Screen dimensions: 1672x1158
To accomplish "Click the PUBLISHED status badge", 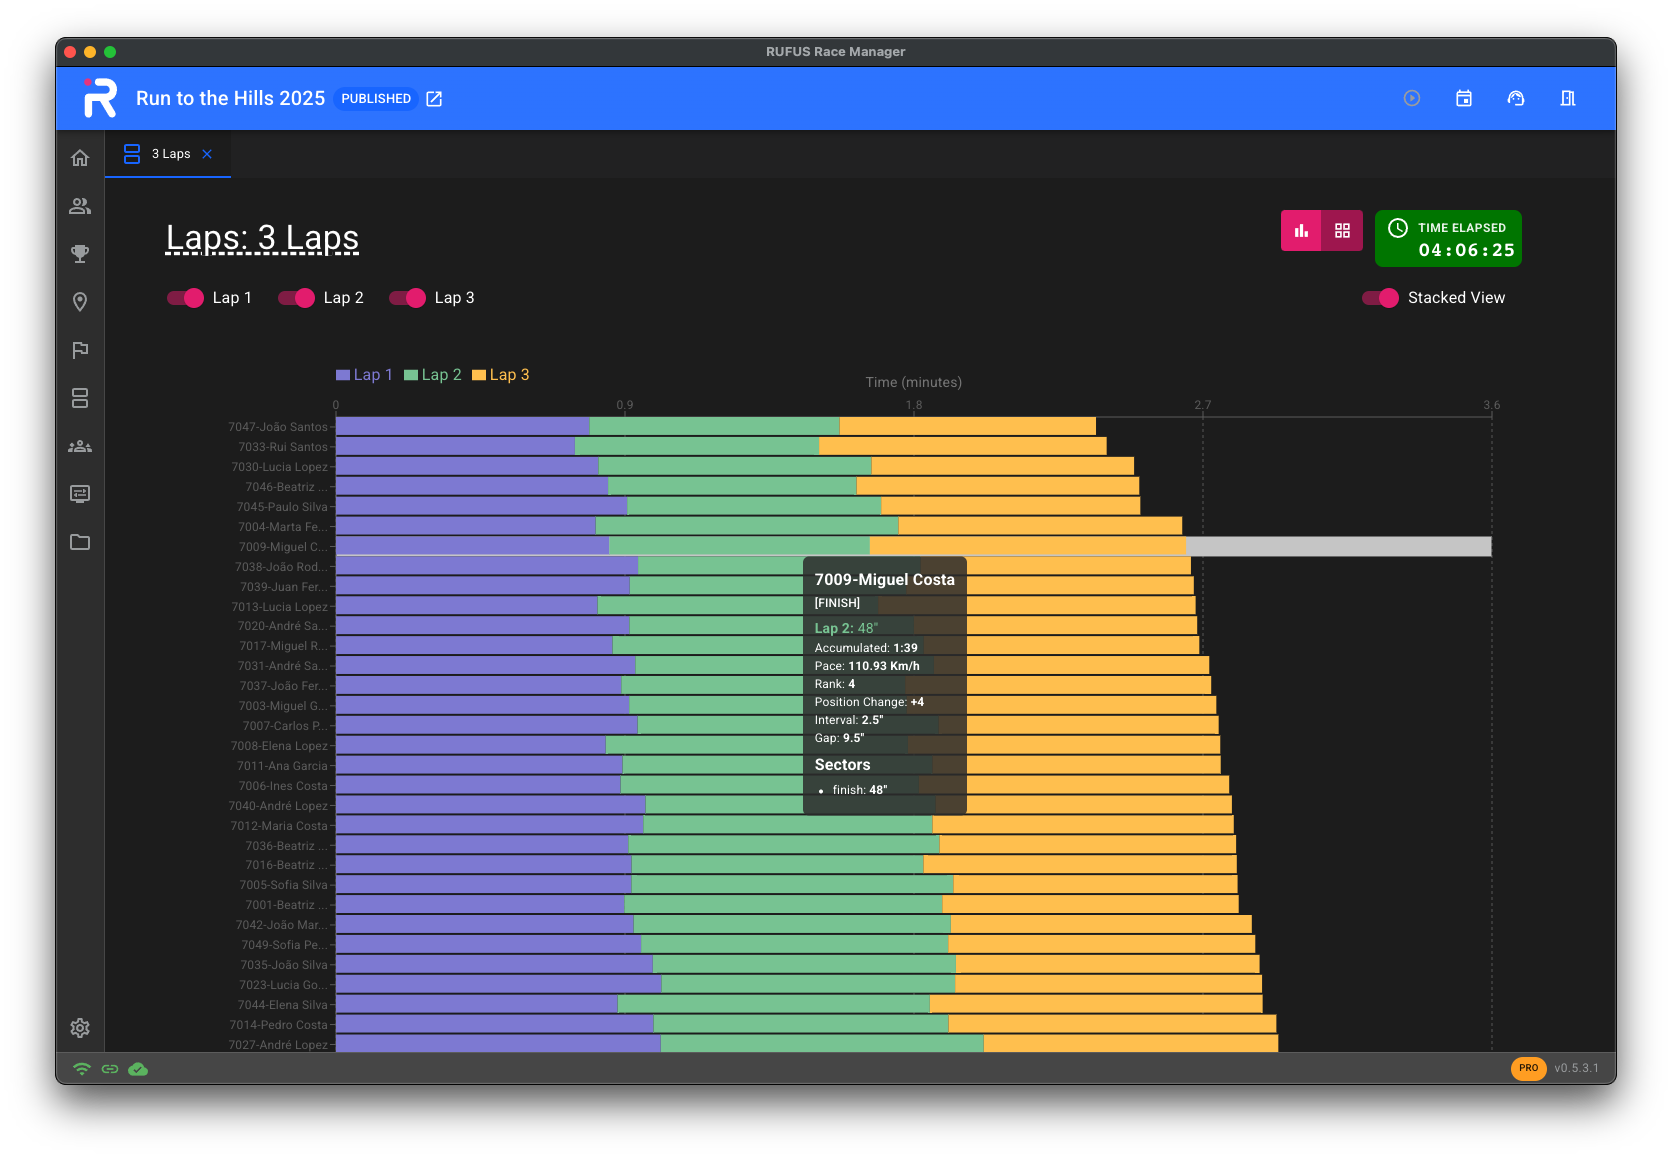I will pyautogui.click(x=376, y=99).
